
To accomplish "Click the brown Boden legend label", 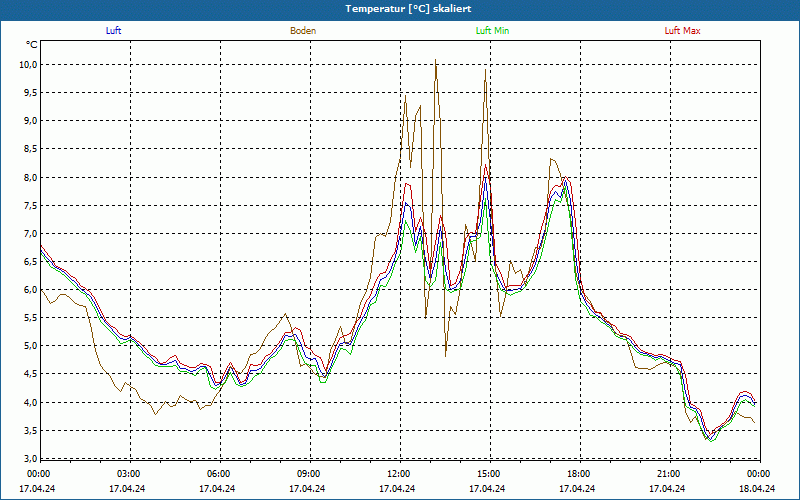I will coord(303,31).
